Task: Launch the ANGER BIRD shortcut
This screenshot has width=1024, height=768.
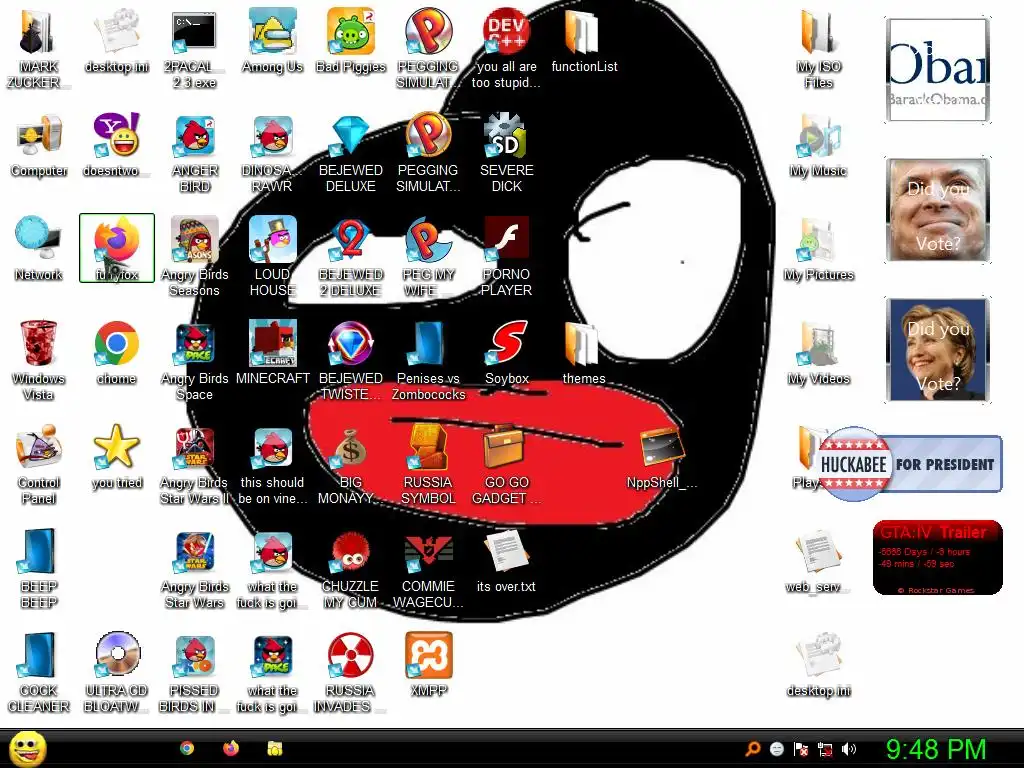Action: point(194,153)
